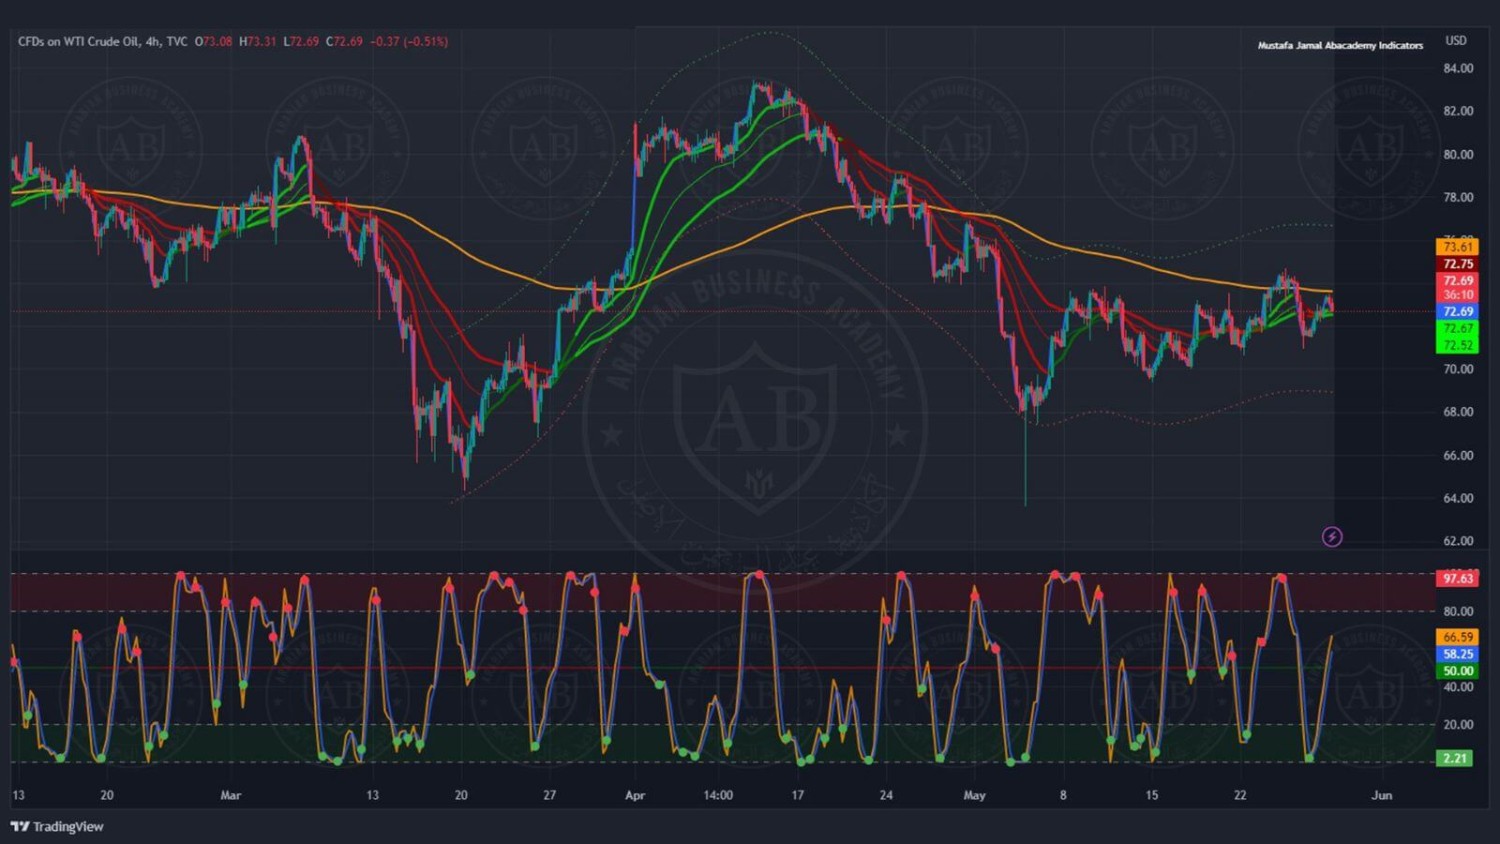Click the 15 date on time axis
This screenshot has height=844, width=1500.
pos(1152,796)
